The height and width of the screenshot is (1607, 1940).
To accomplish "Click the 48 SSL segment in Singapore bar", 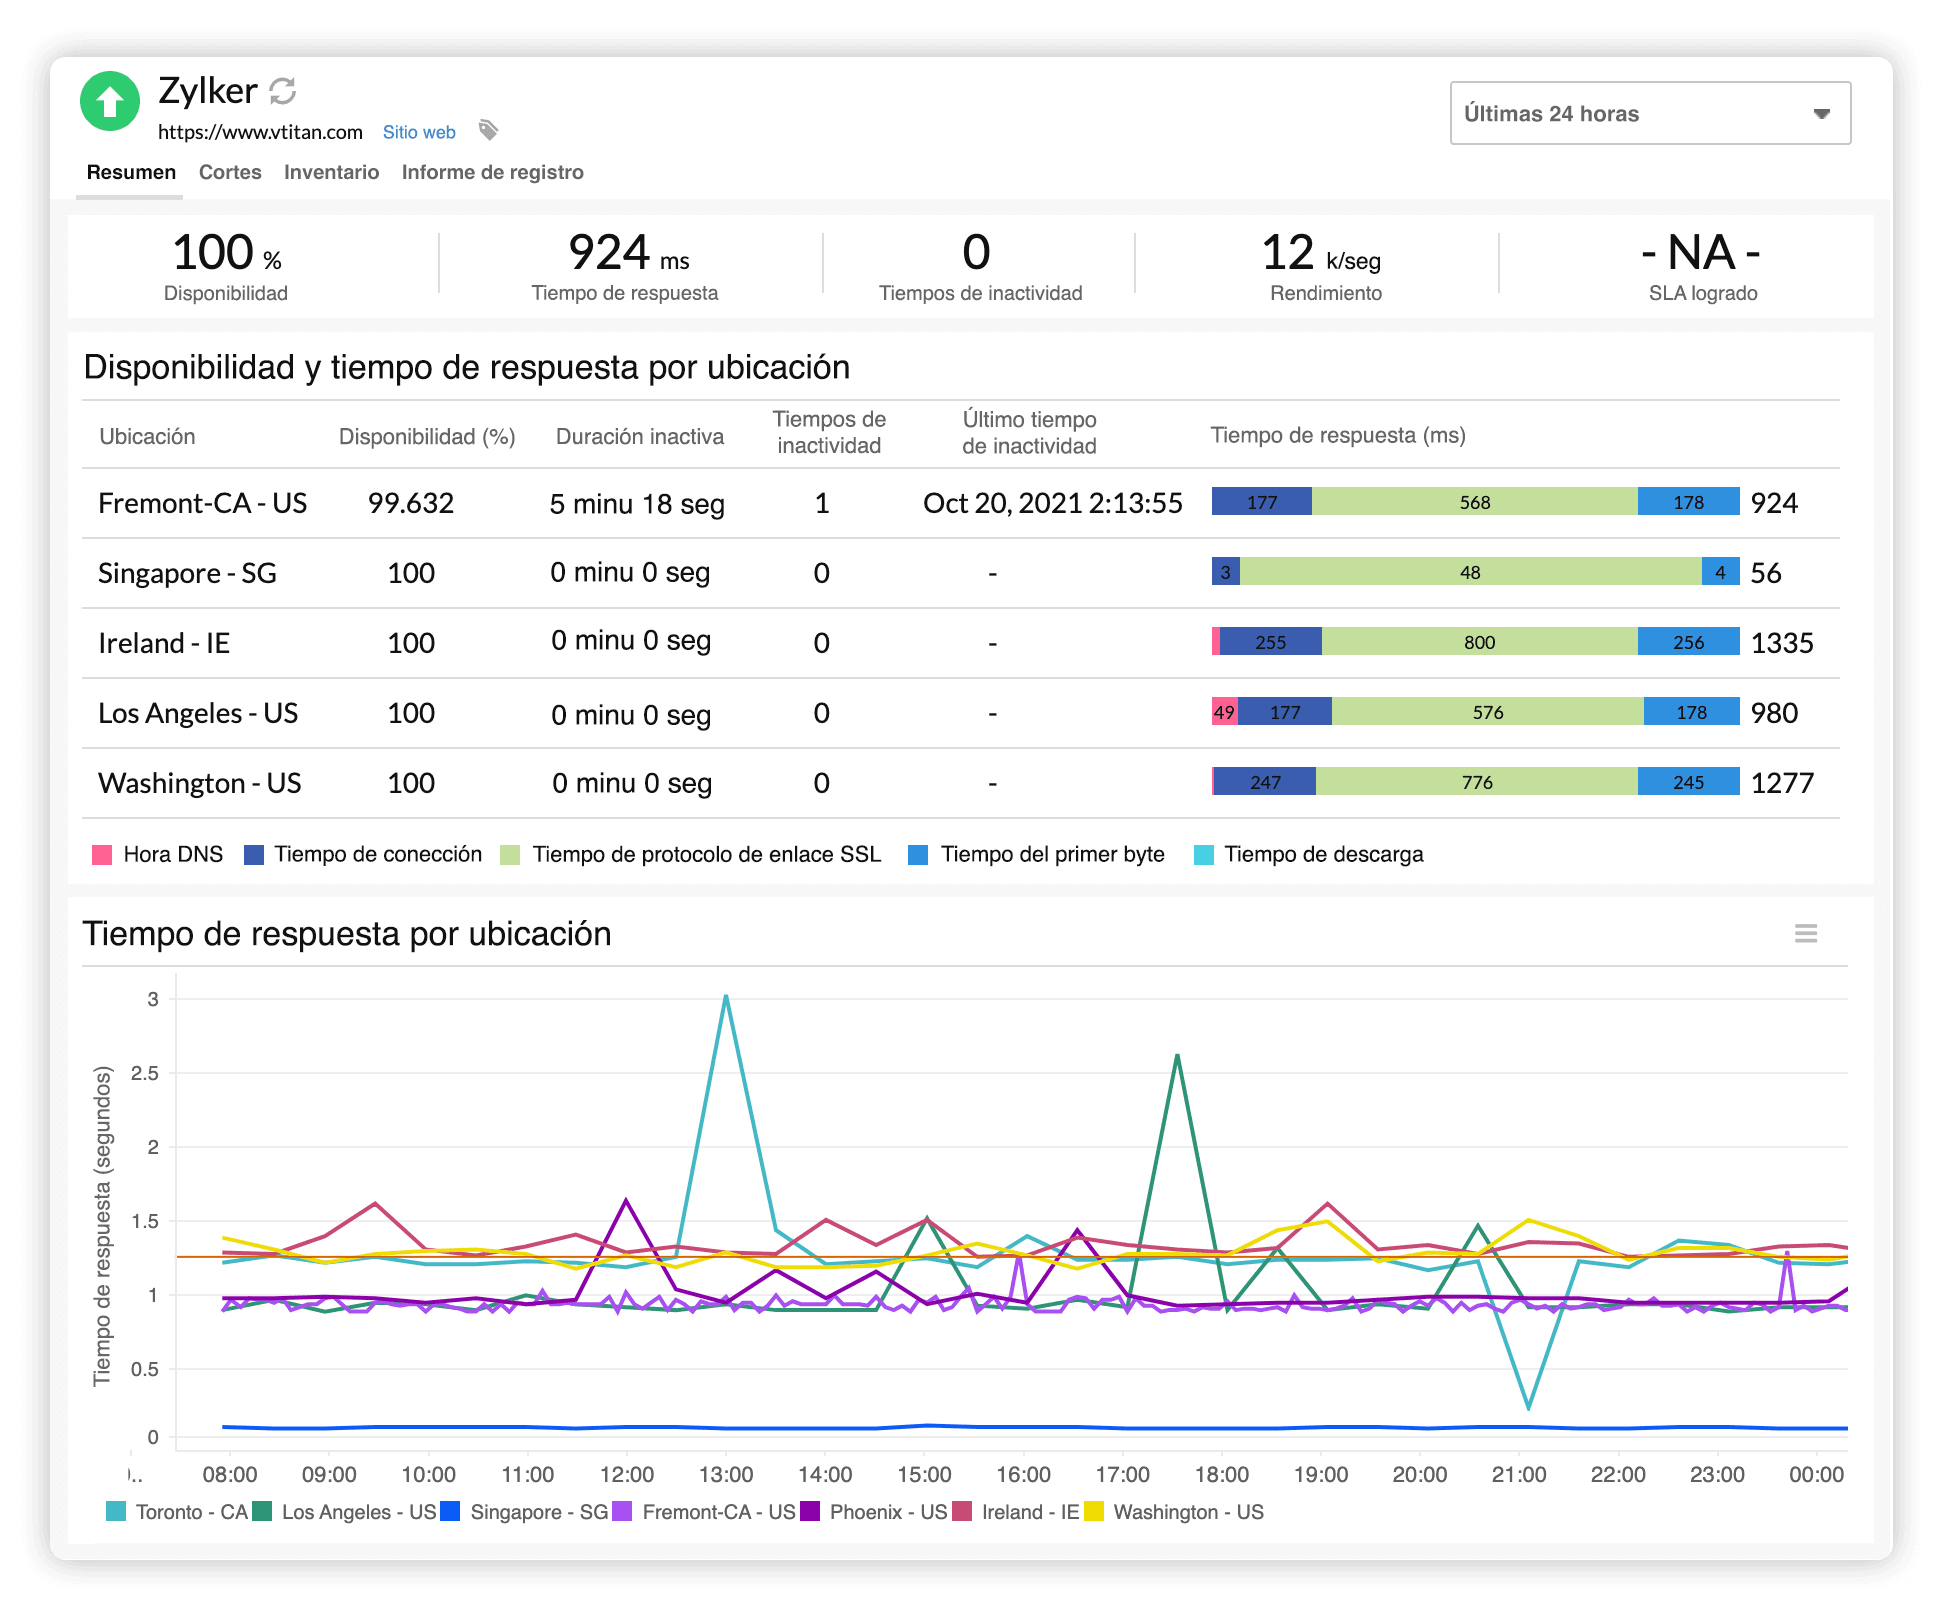I will (1471, 571).
